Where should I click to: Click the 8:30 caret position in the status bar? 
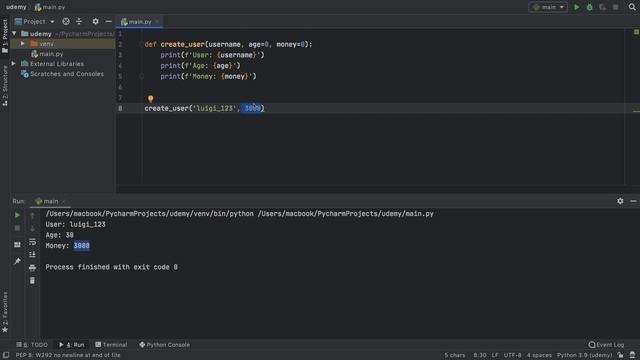point(480,355)
